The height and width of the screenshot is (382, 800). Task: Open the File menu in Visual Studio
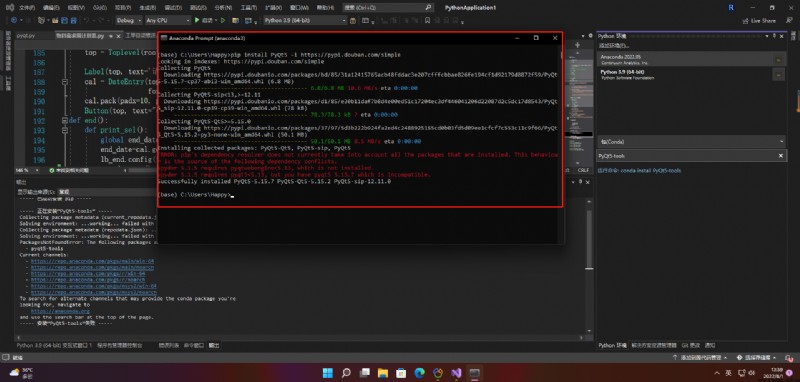(27, 8)
